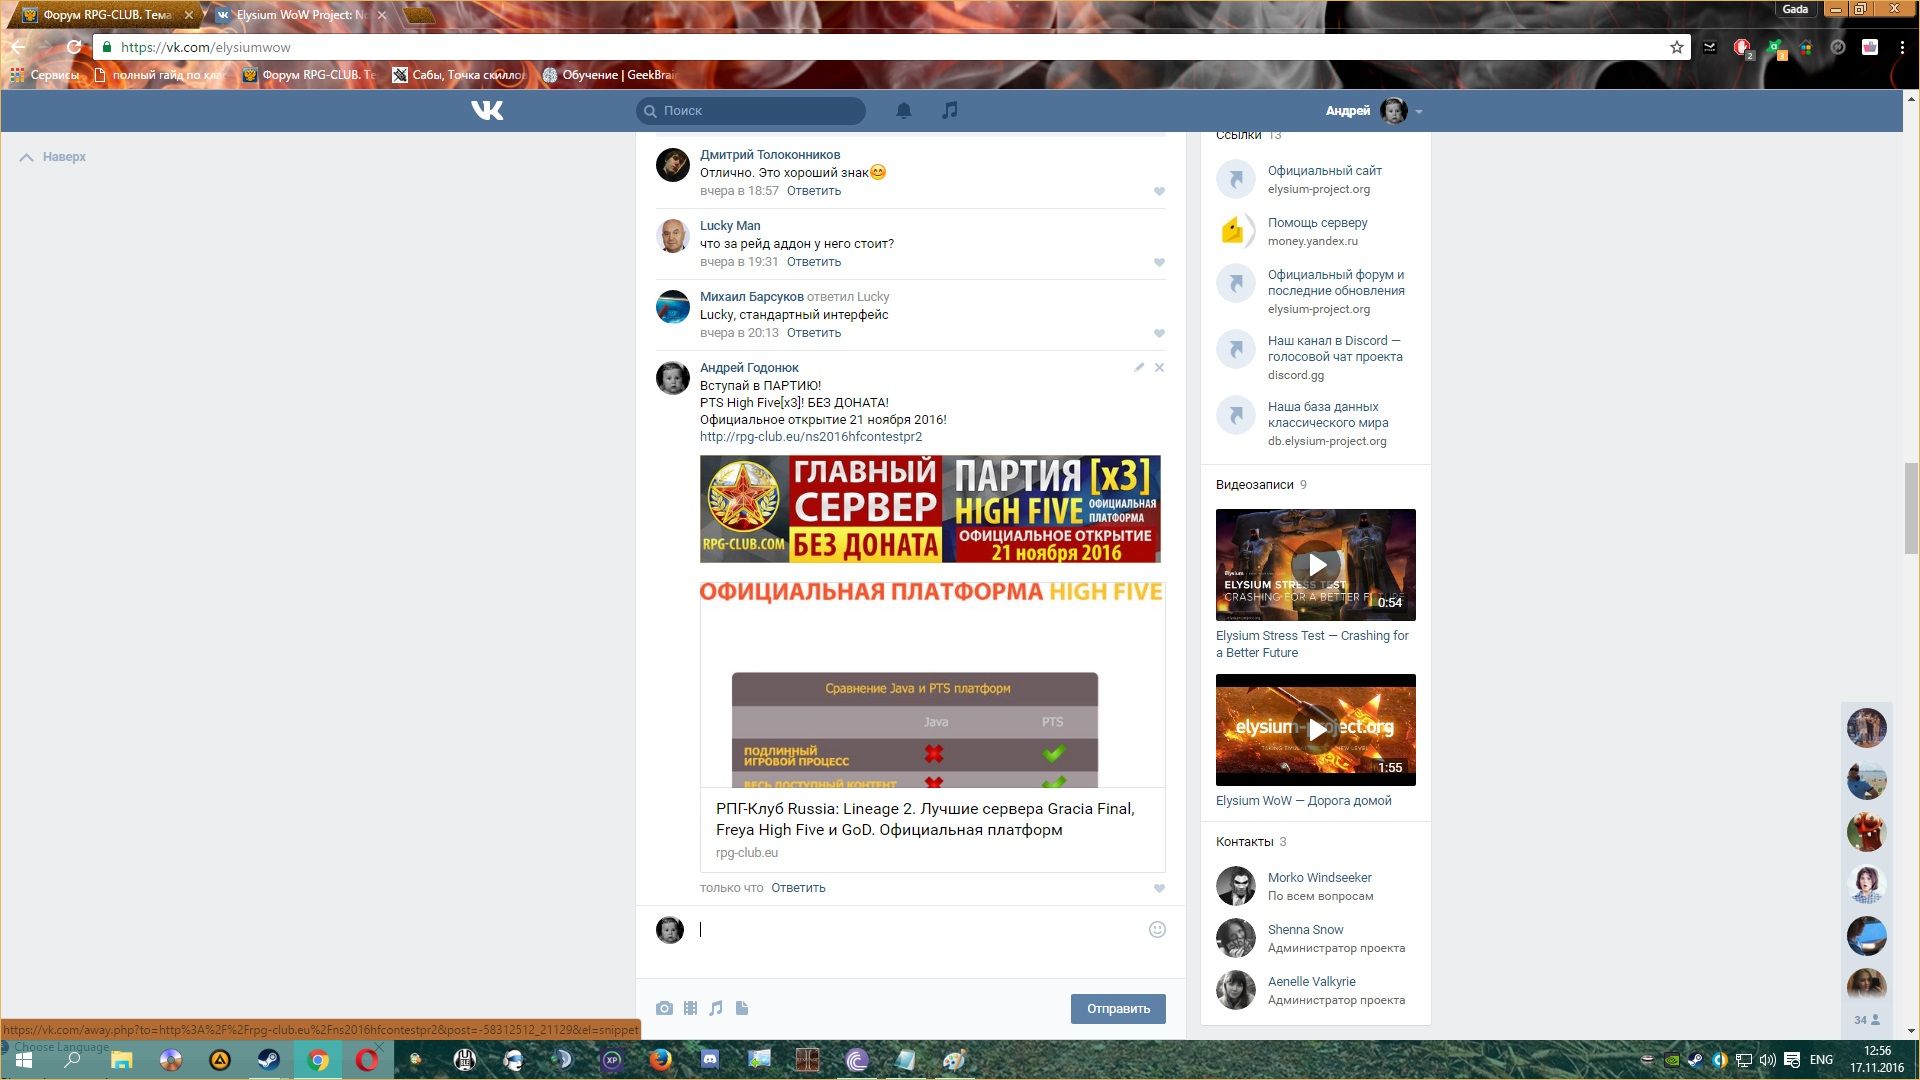Viewport: 1920px width, 1080px height.
Task: Open VK notifications bell icon
Action: point(903,110)
